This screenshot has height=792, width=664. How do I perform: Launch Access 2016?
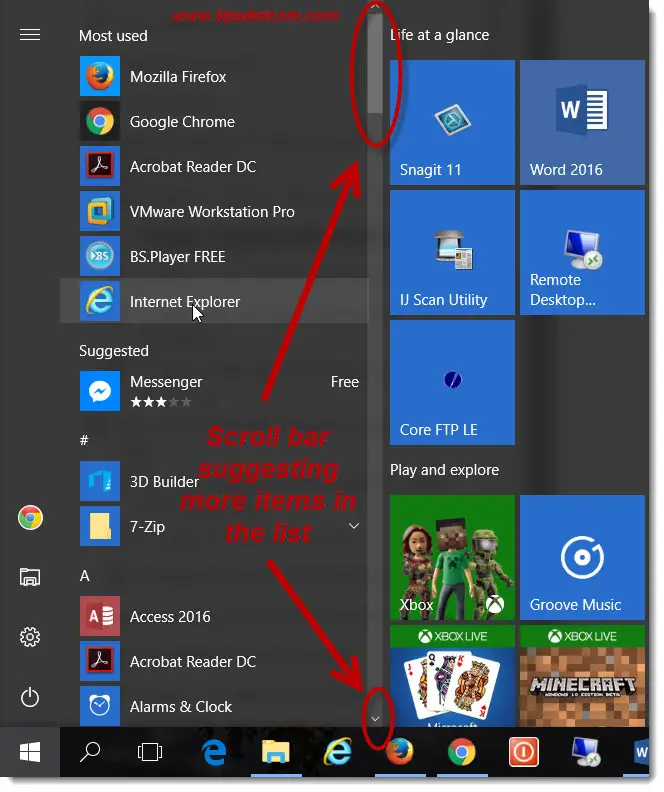click(x=215, y=617)
